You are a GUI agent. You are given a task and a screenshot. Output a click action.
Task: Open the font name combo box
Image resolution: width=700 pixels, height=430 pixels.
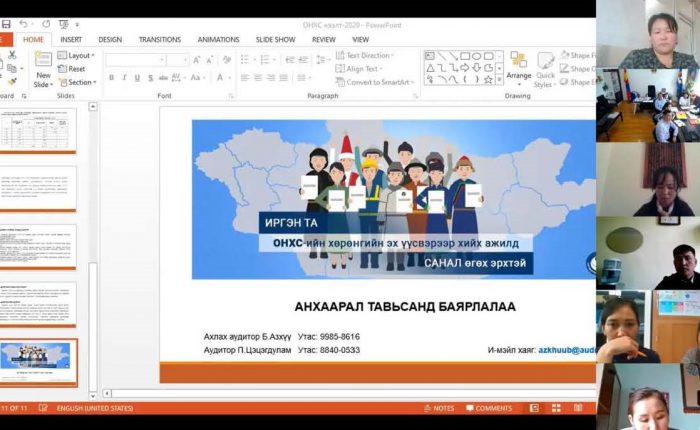tap(136, 59)
